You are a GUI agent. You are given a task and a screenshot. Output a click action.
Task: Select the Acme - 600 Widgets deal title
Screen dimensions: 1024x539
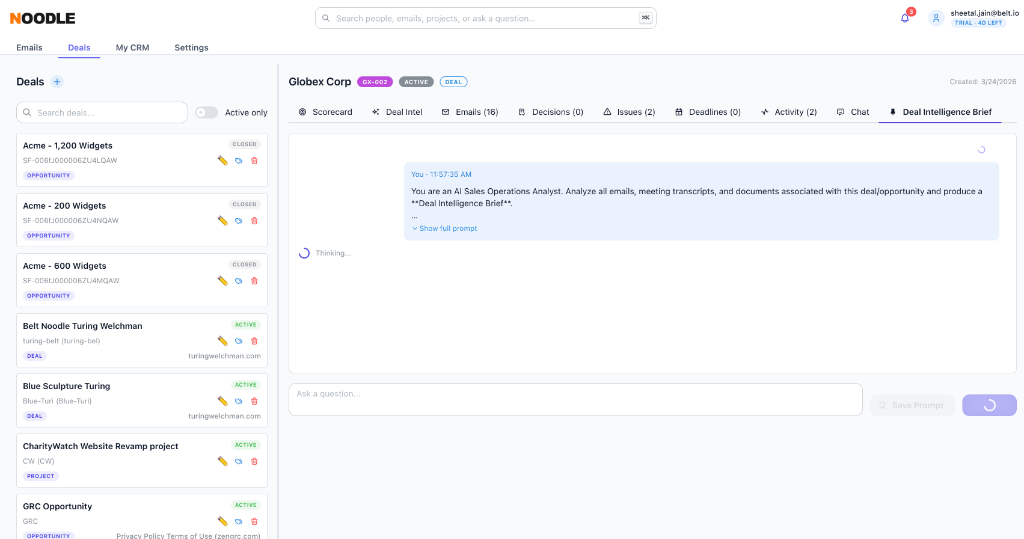click(65, 266)
